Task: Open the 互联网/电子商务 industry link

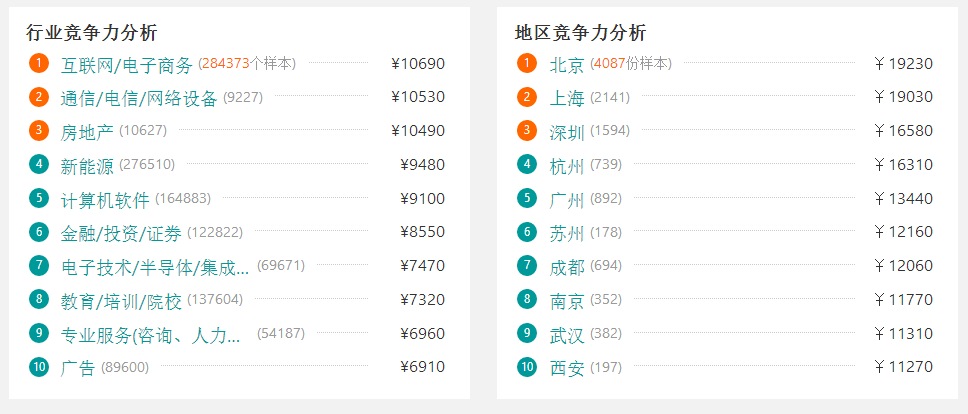Action: (127, 65)
